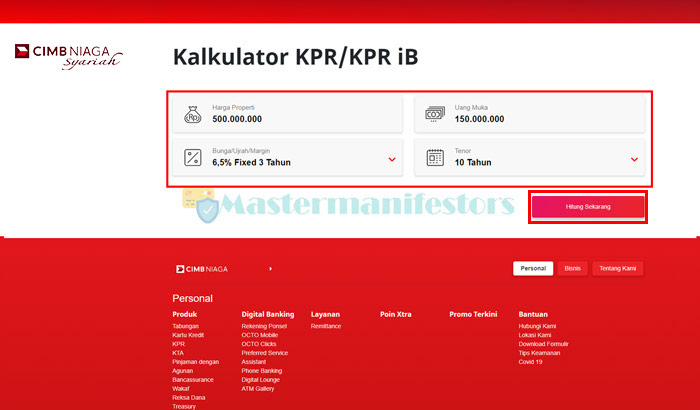700x410 pixels.
Task: Open the Rekening Ponsel link
Action: pos(264,326)
